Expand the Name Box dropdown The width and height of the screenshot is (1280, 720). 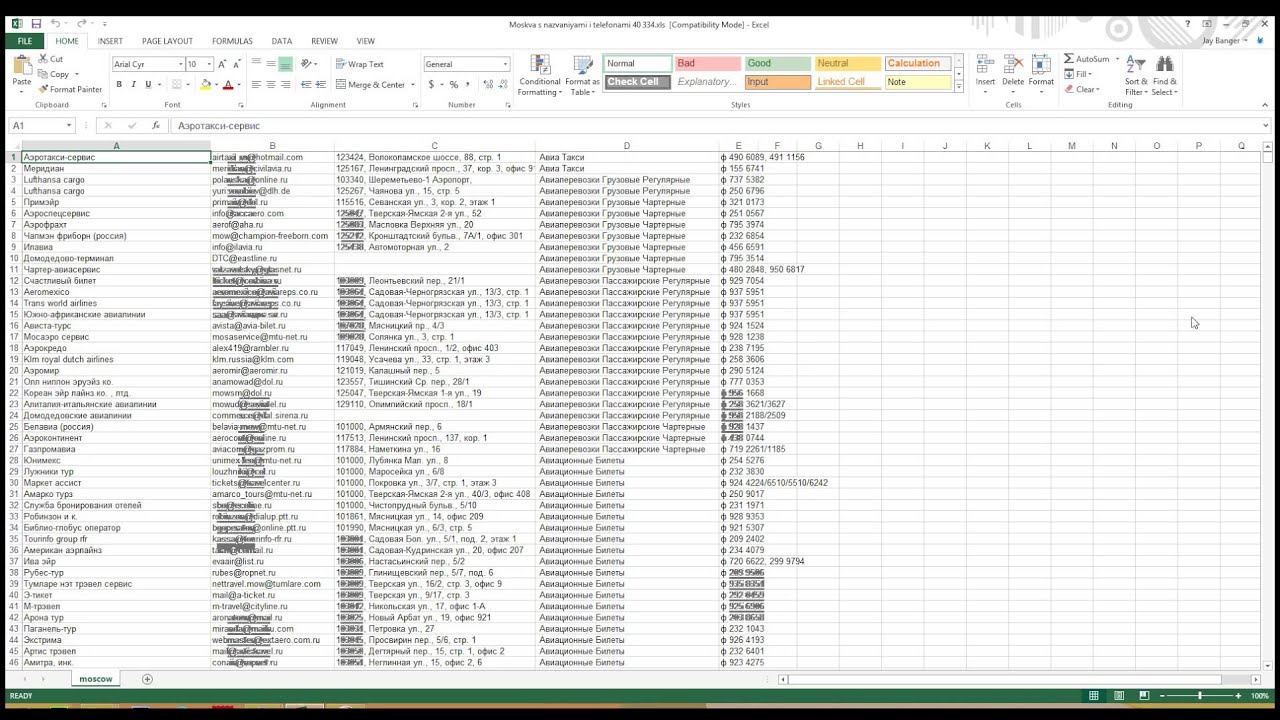pos(69,126)
